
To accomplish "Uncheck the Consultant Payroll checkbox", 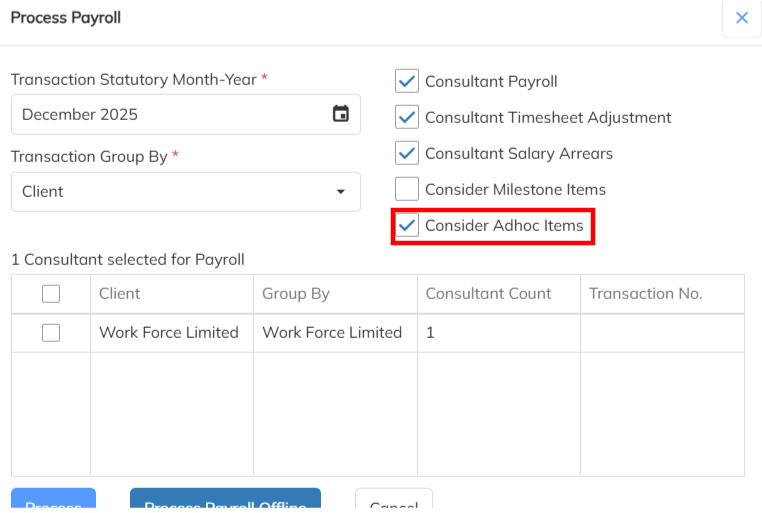I will coord(407,82).
